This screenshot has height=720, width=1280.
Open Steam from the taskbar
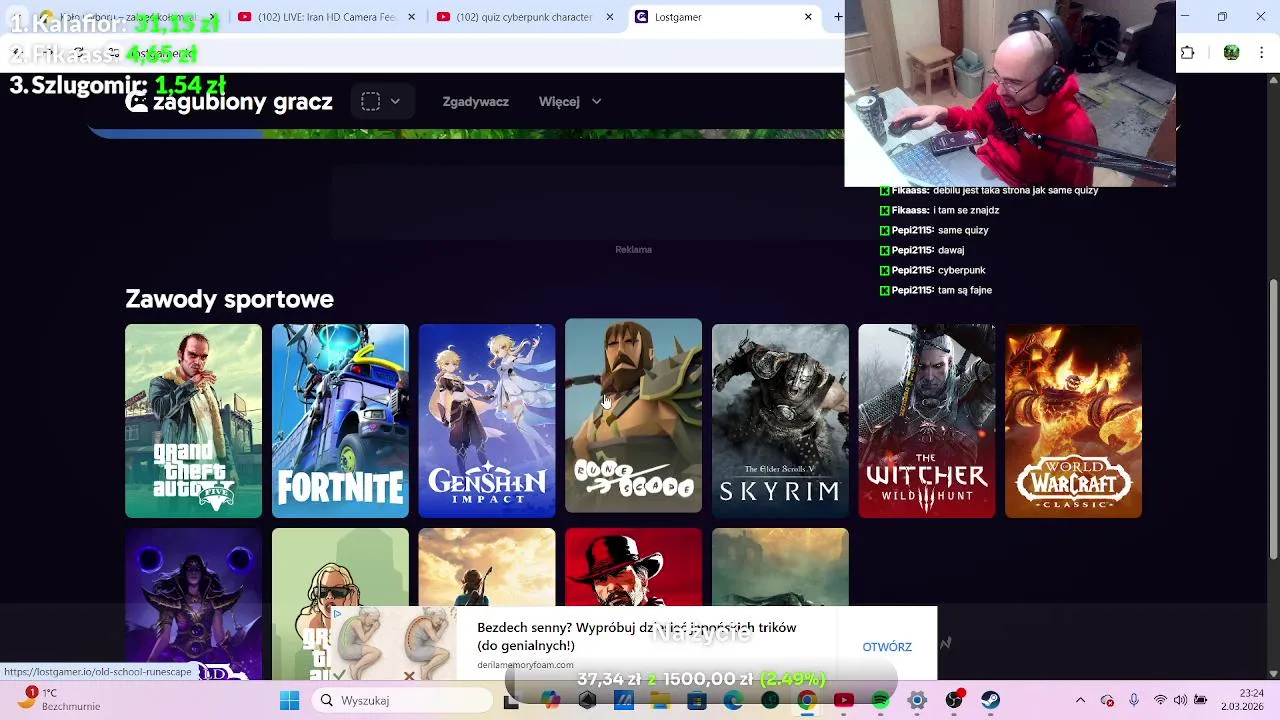coord(990,700)
